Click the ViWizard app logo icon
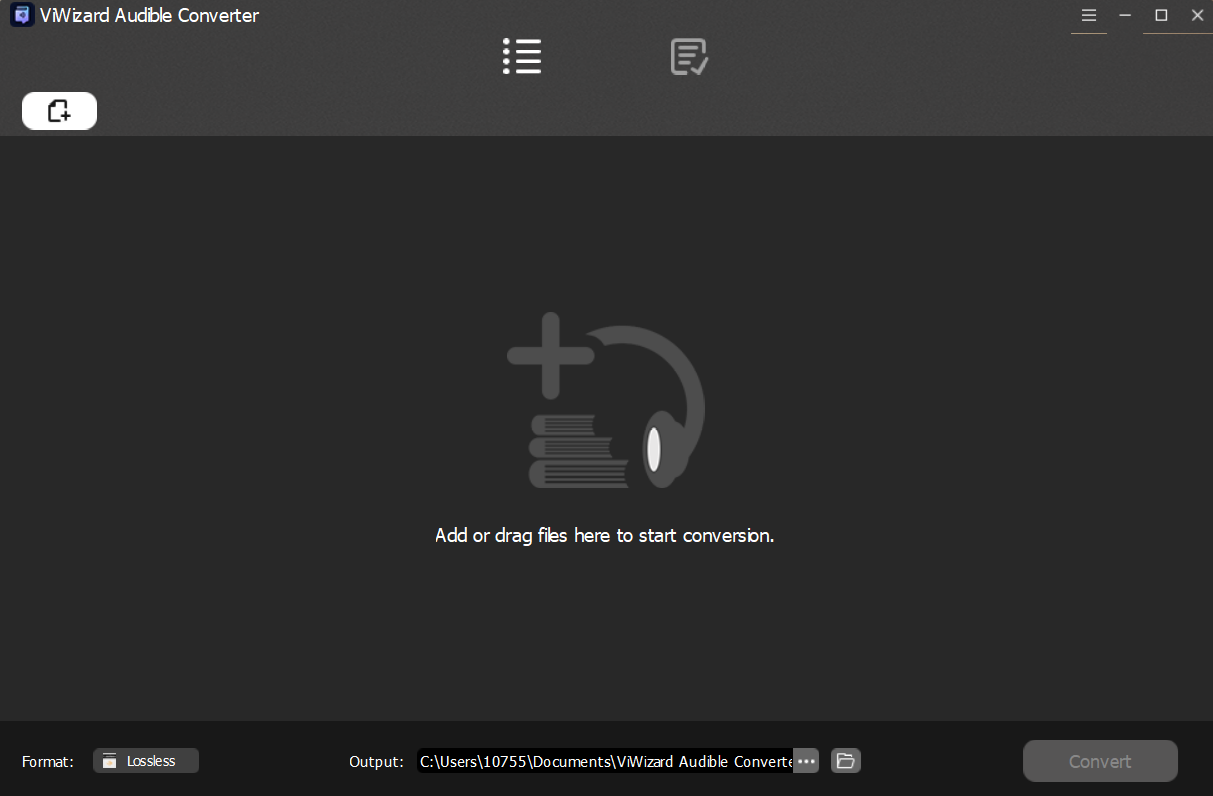The height and width of the screenshot is (796, 1213). click(x=21, y=15)
